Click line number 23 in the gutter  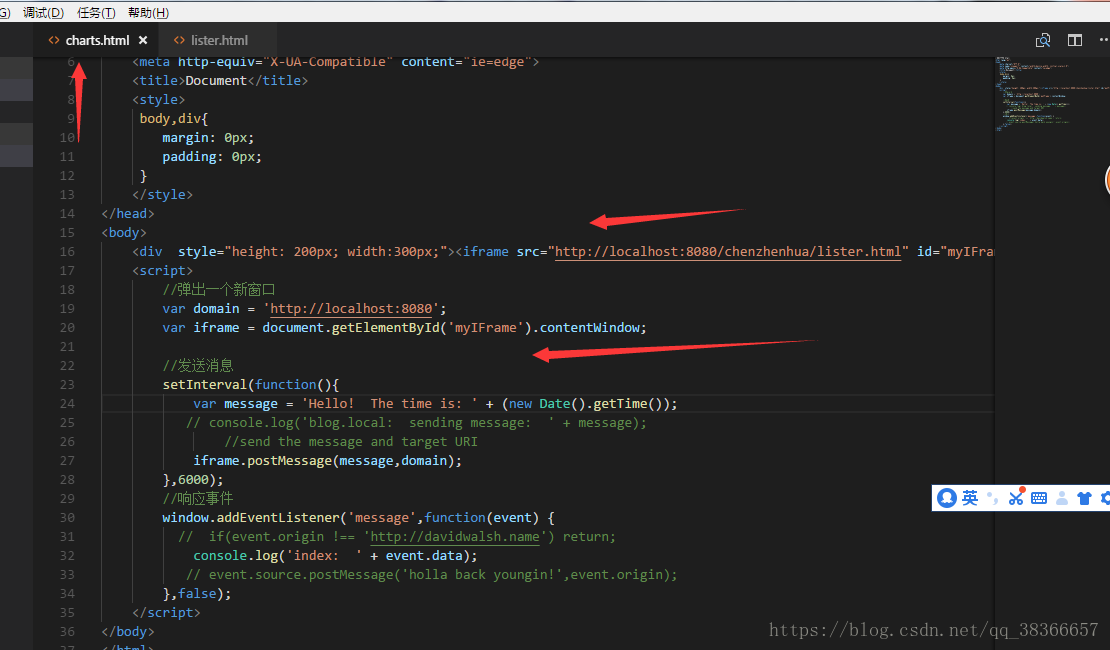pyautogui.click(x=66, y=384)
